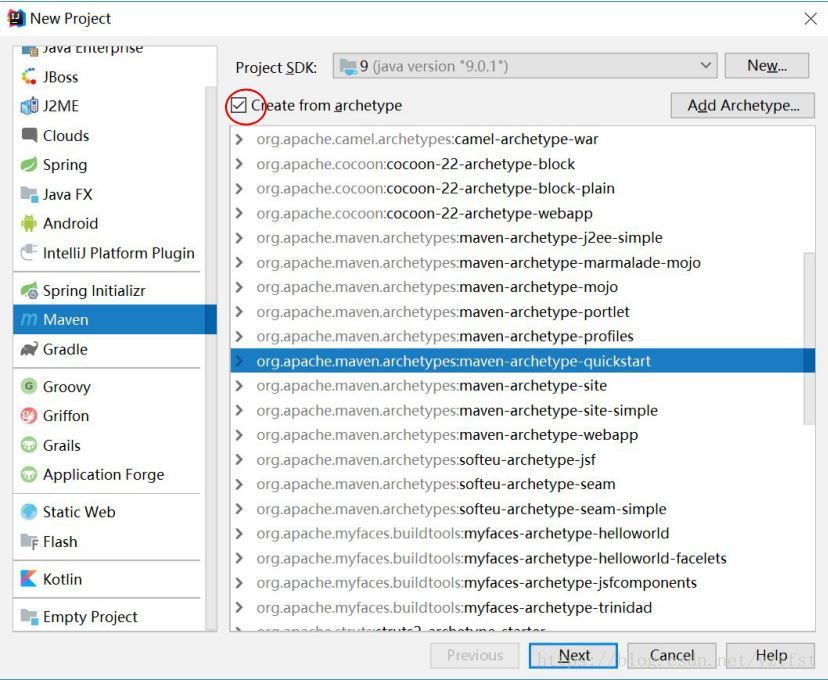Toggle Create from archetype checkbox

(x=239, y=105)
